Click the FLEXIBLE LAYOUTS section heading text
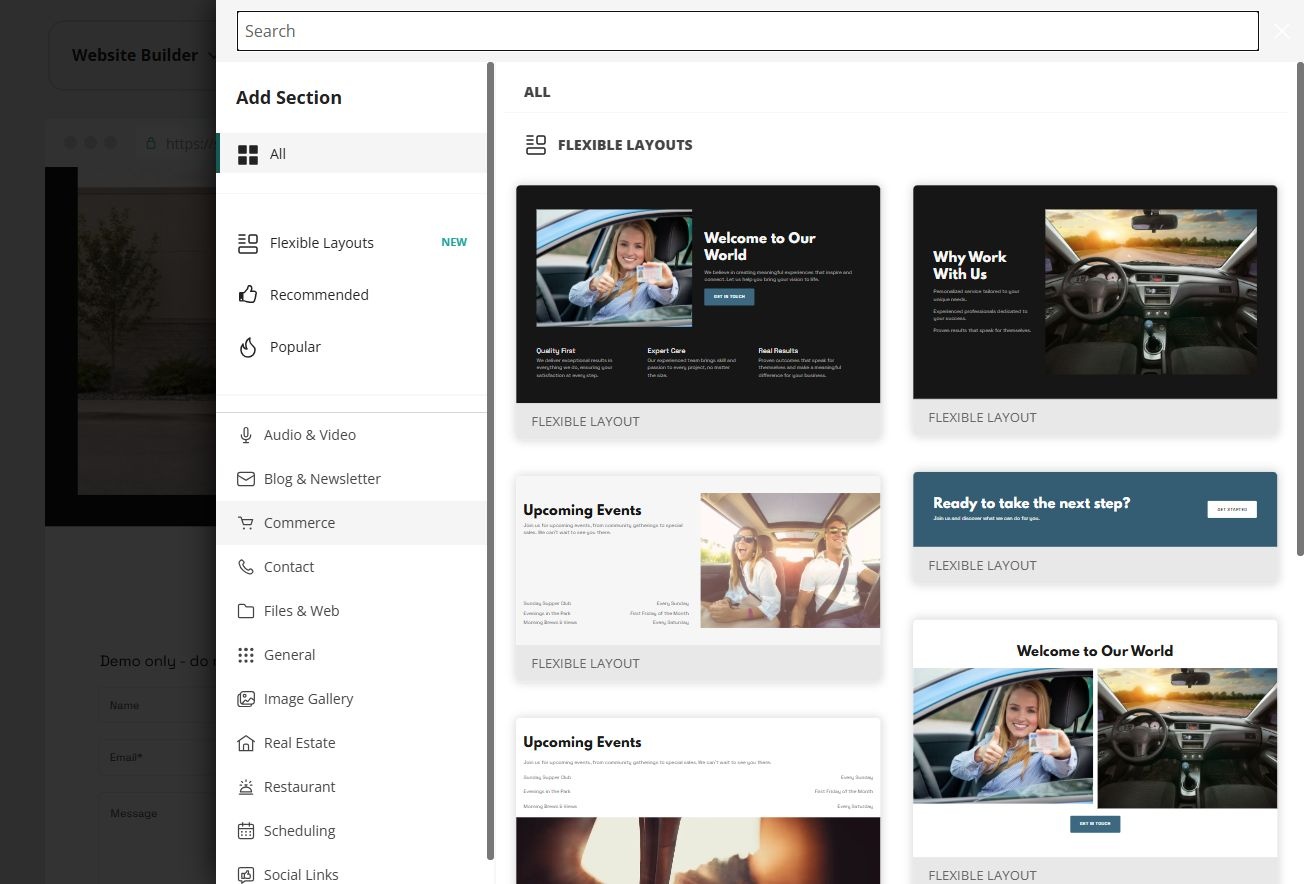 pyautogui.click(x=625, y=145)
